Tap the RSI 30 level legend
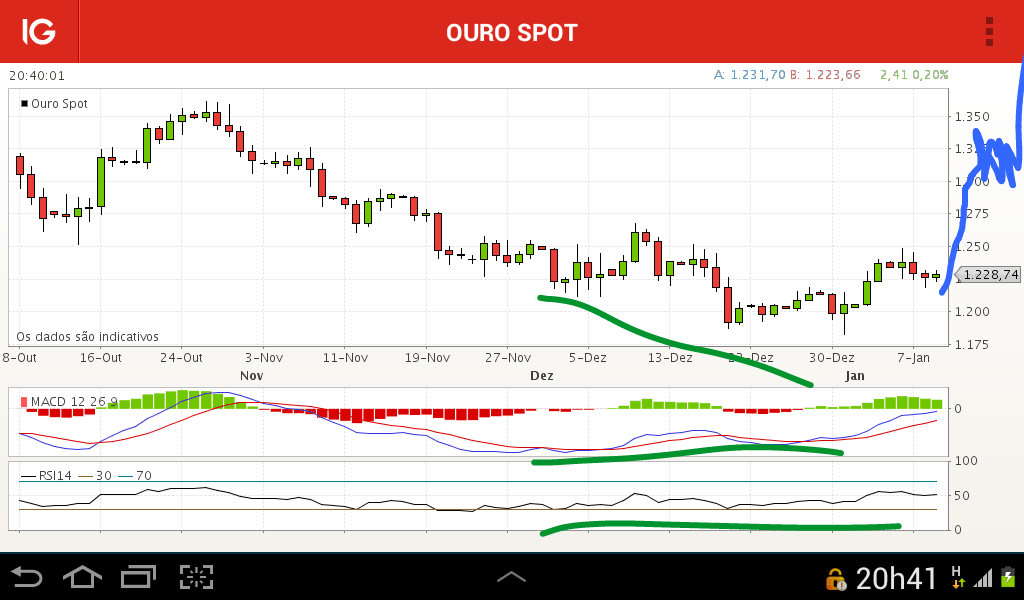Image resolution: width=1024 pixels, height=600 pixels. tap(95, 475)
